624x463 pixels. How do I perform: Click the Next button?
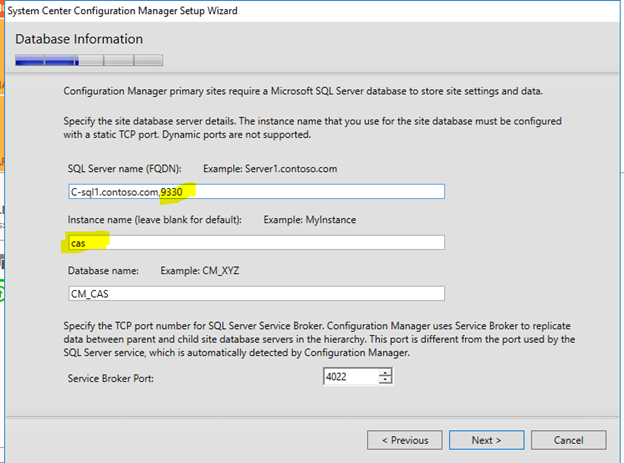point(486,440)
